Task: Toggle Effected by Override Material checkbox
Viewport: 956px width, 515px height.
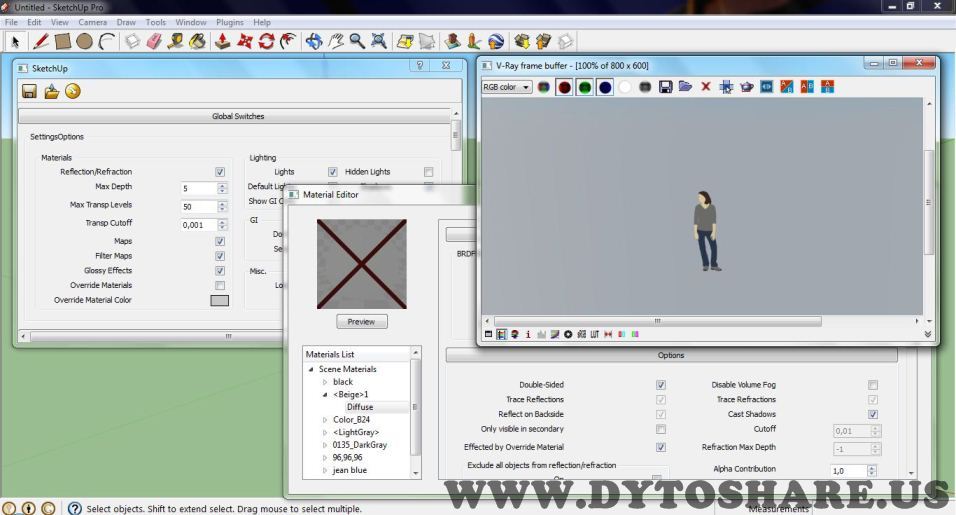Action: (661, 447)
